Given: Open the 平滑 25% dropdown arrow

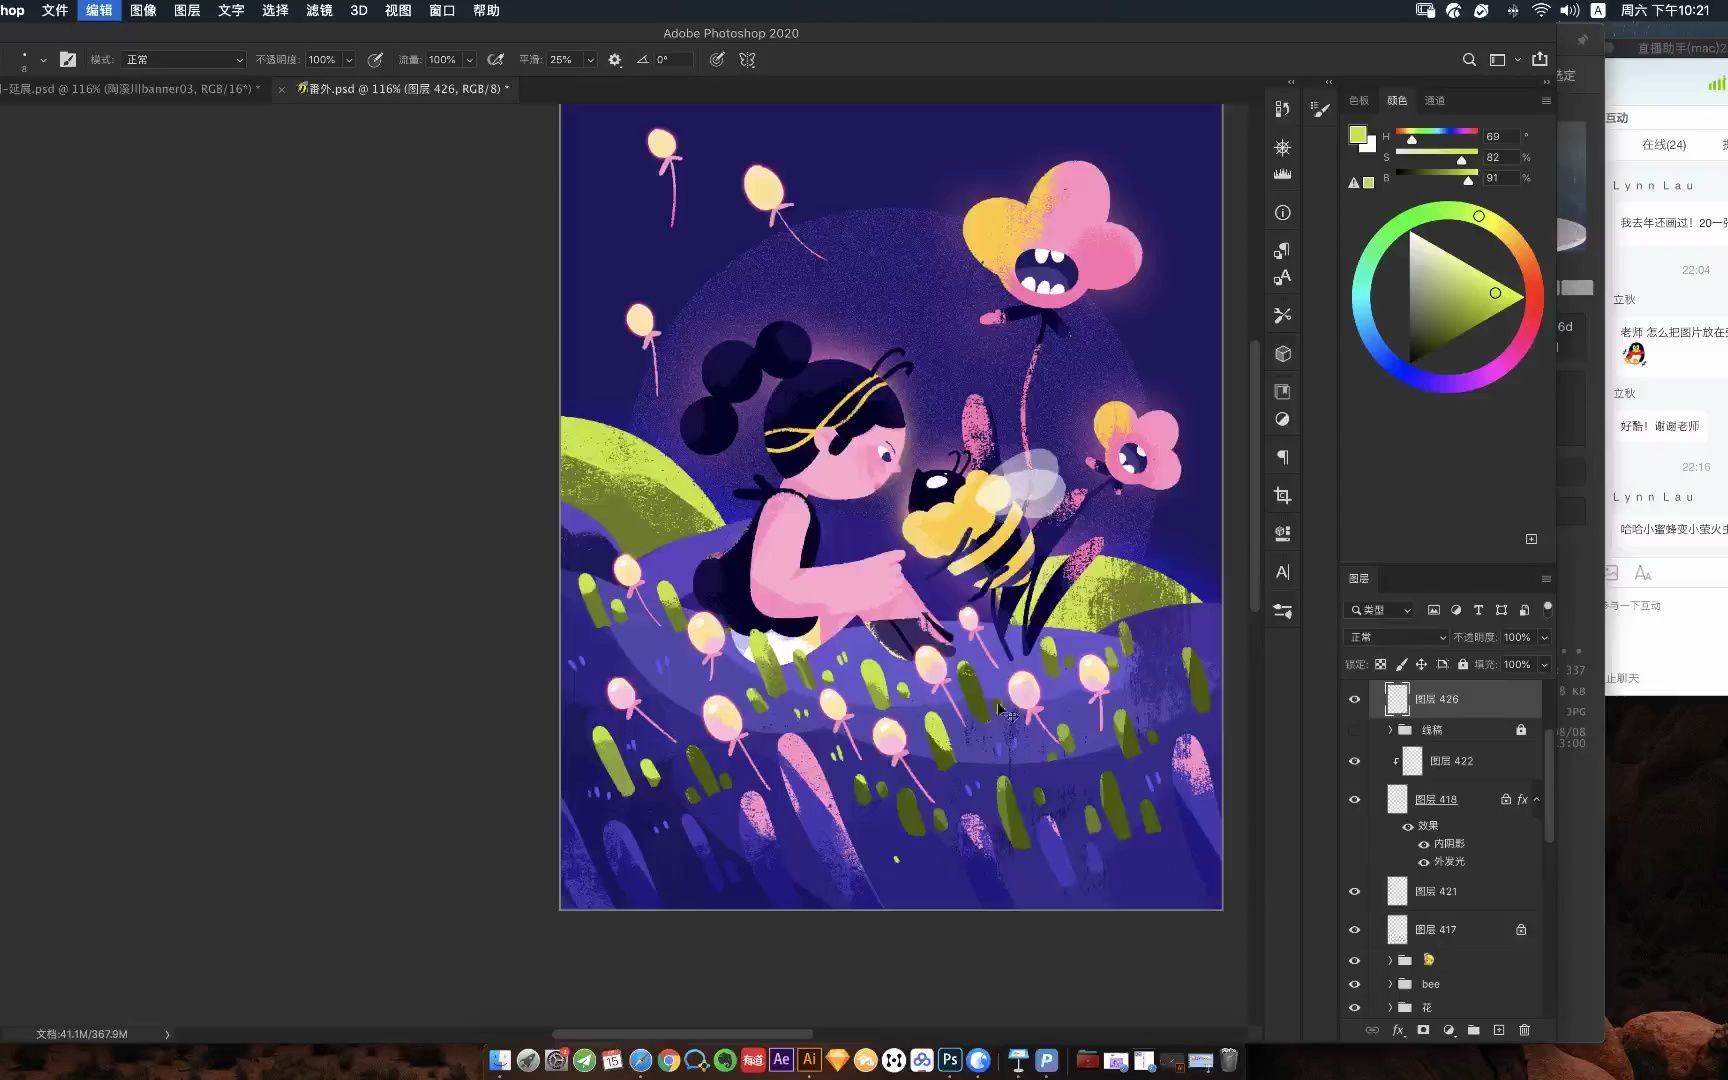Looking at the screenshot, I should (590, 60).
